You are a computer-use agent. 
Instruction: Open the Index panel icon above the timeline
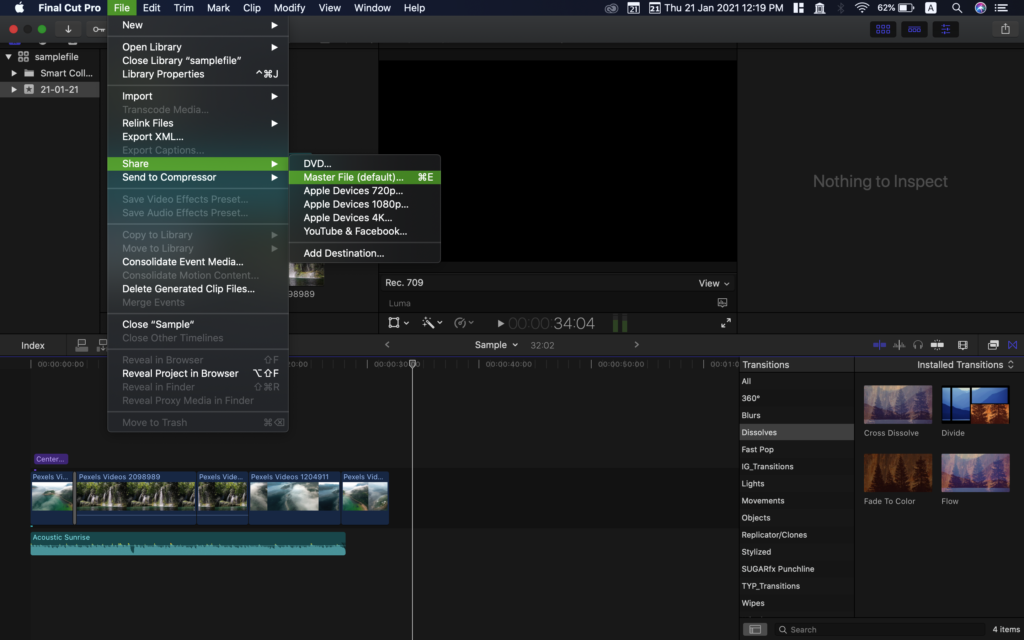(32, 345)
